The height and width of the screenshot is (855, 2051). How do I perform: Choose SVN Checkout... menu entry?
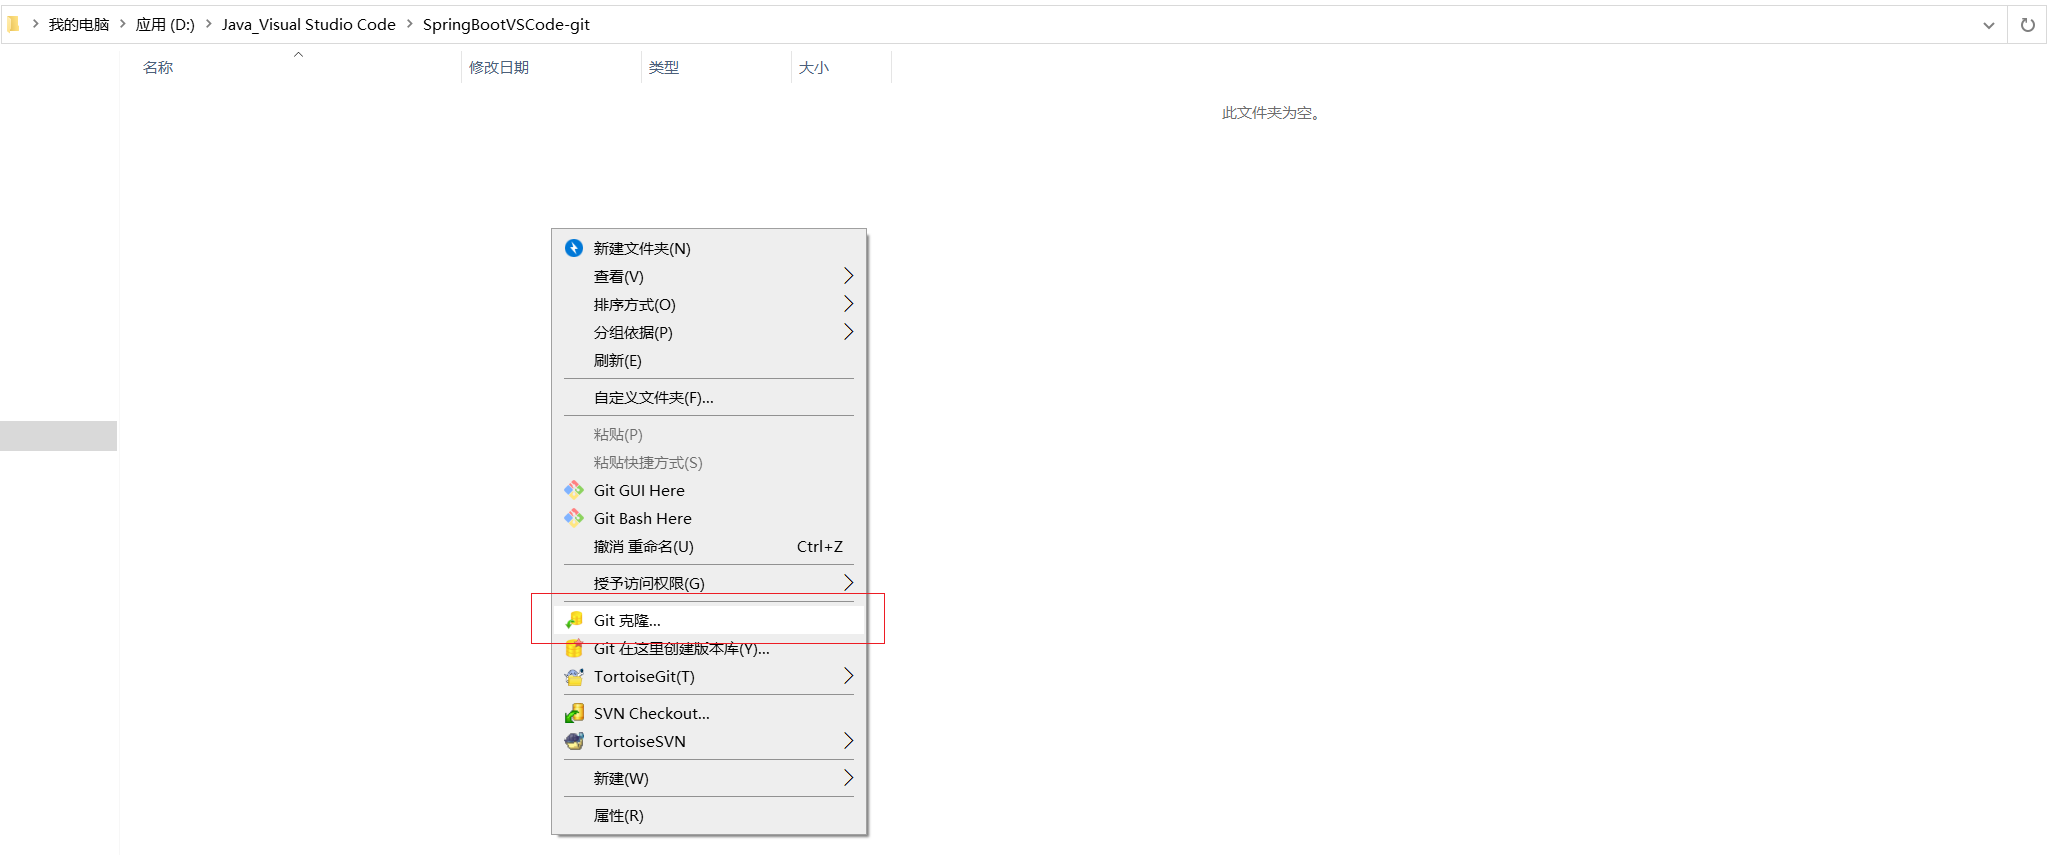[709, 713]
